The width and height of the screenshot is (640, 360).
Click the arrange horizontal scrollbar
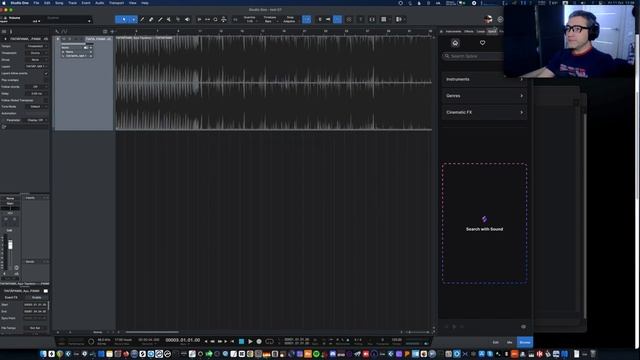click(151, 332)
